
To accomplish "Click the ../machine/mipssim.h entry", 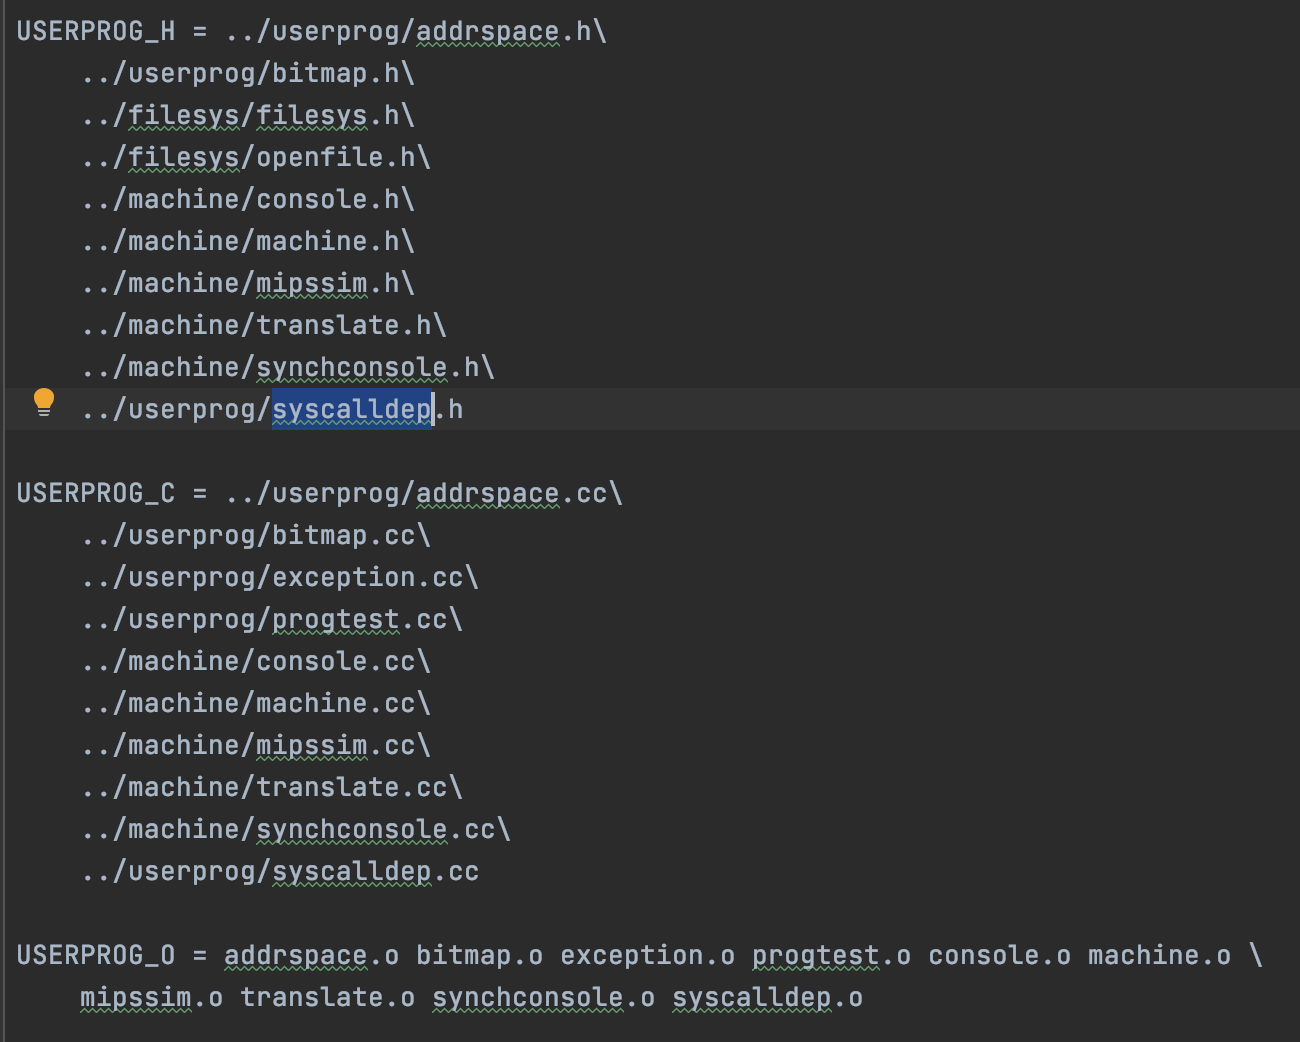I will [247, 284].
